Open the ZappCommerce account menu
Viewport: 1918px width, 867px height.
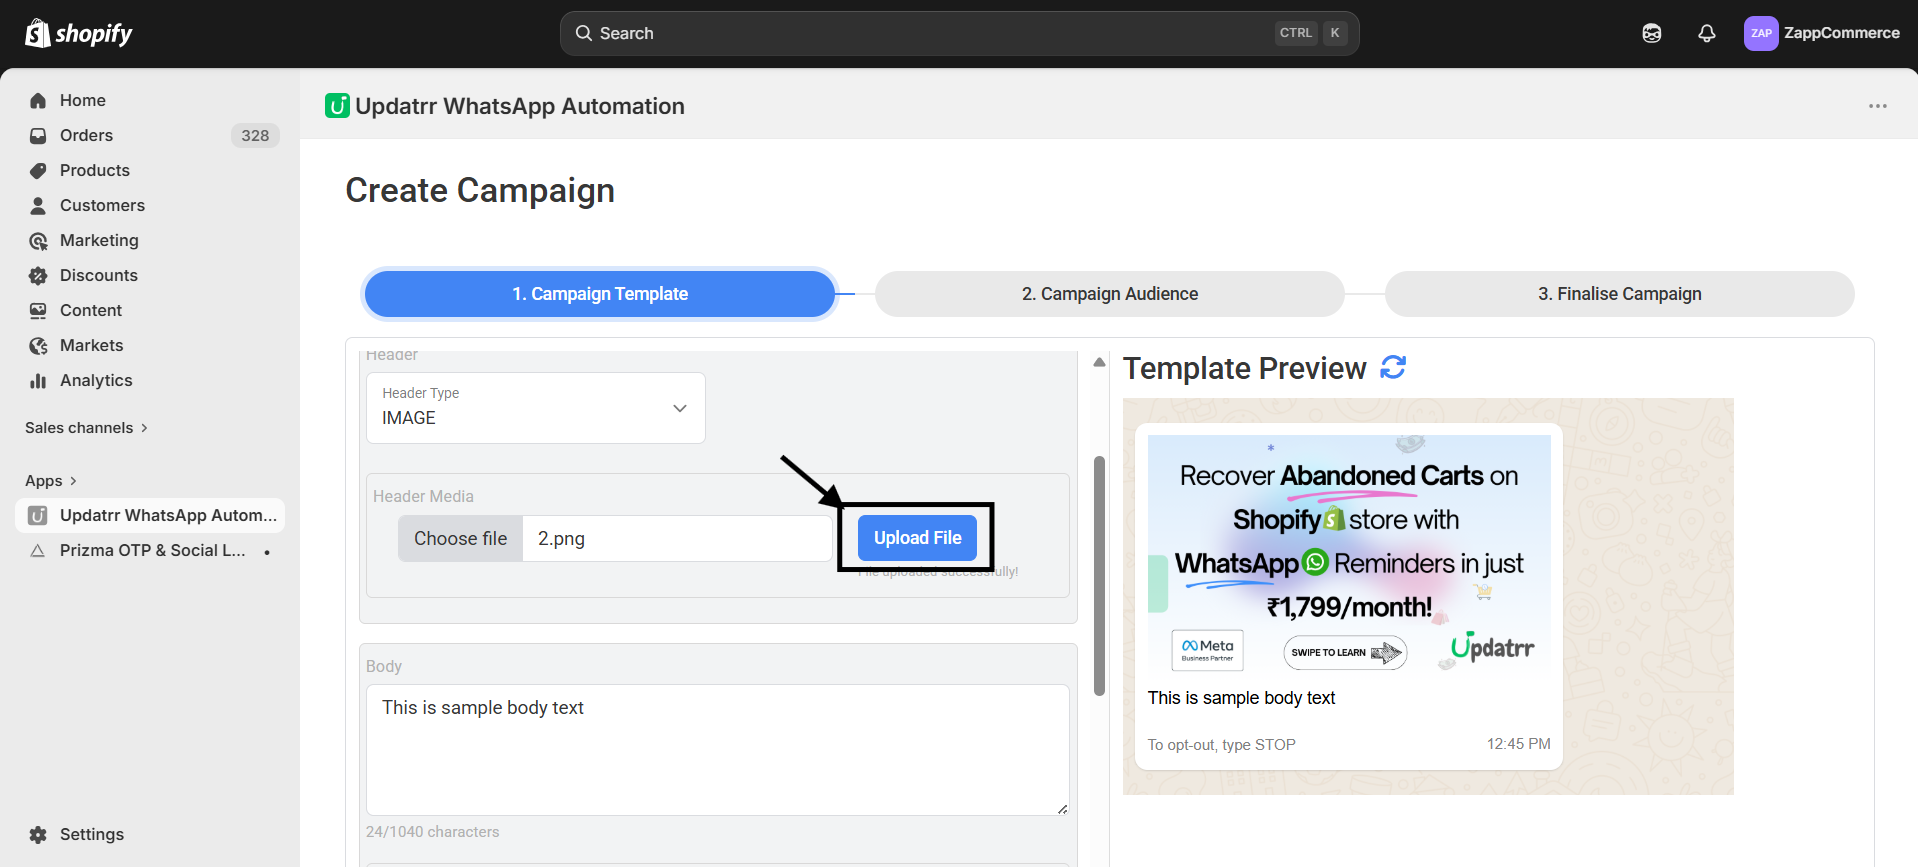point(1821,33)
